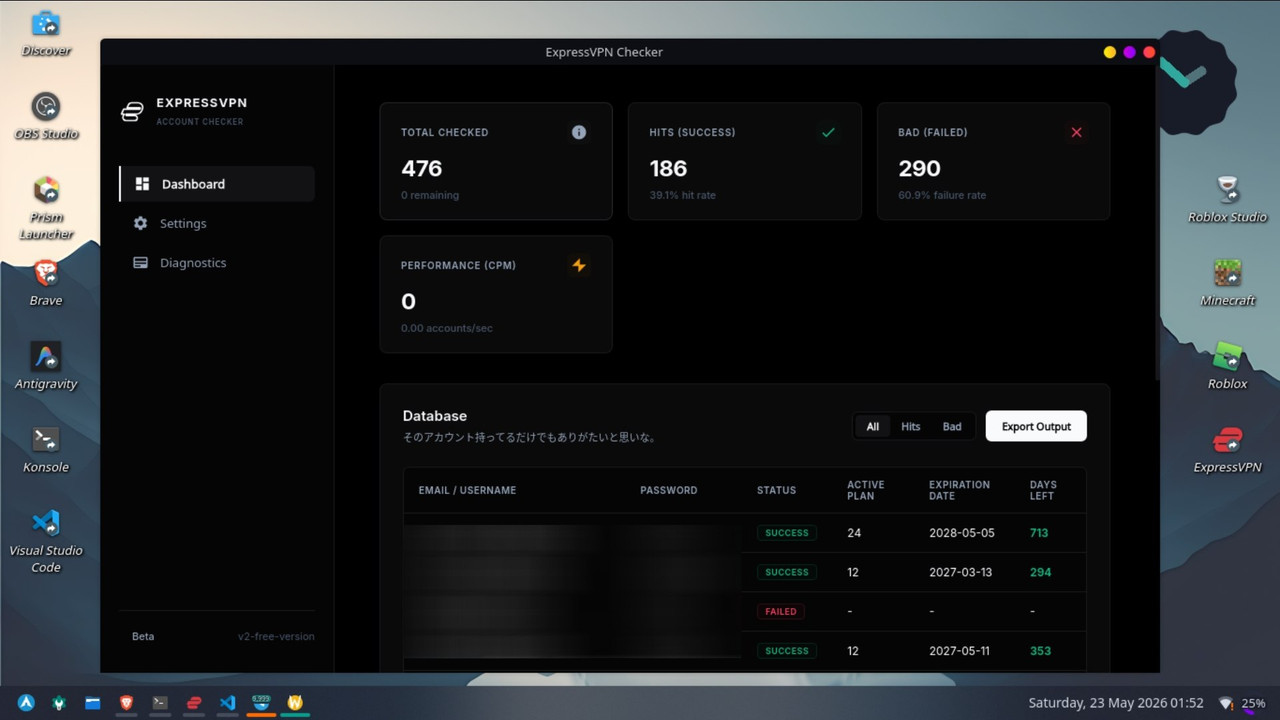Image resolution: width=1280 pixels, height=720 pixels.
Task: Click the Active Plan column header
Action: [x=866, y=490]
